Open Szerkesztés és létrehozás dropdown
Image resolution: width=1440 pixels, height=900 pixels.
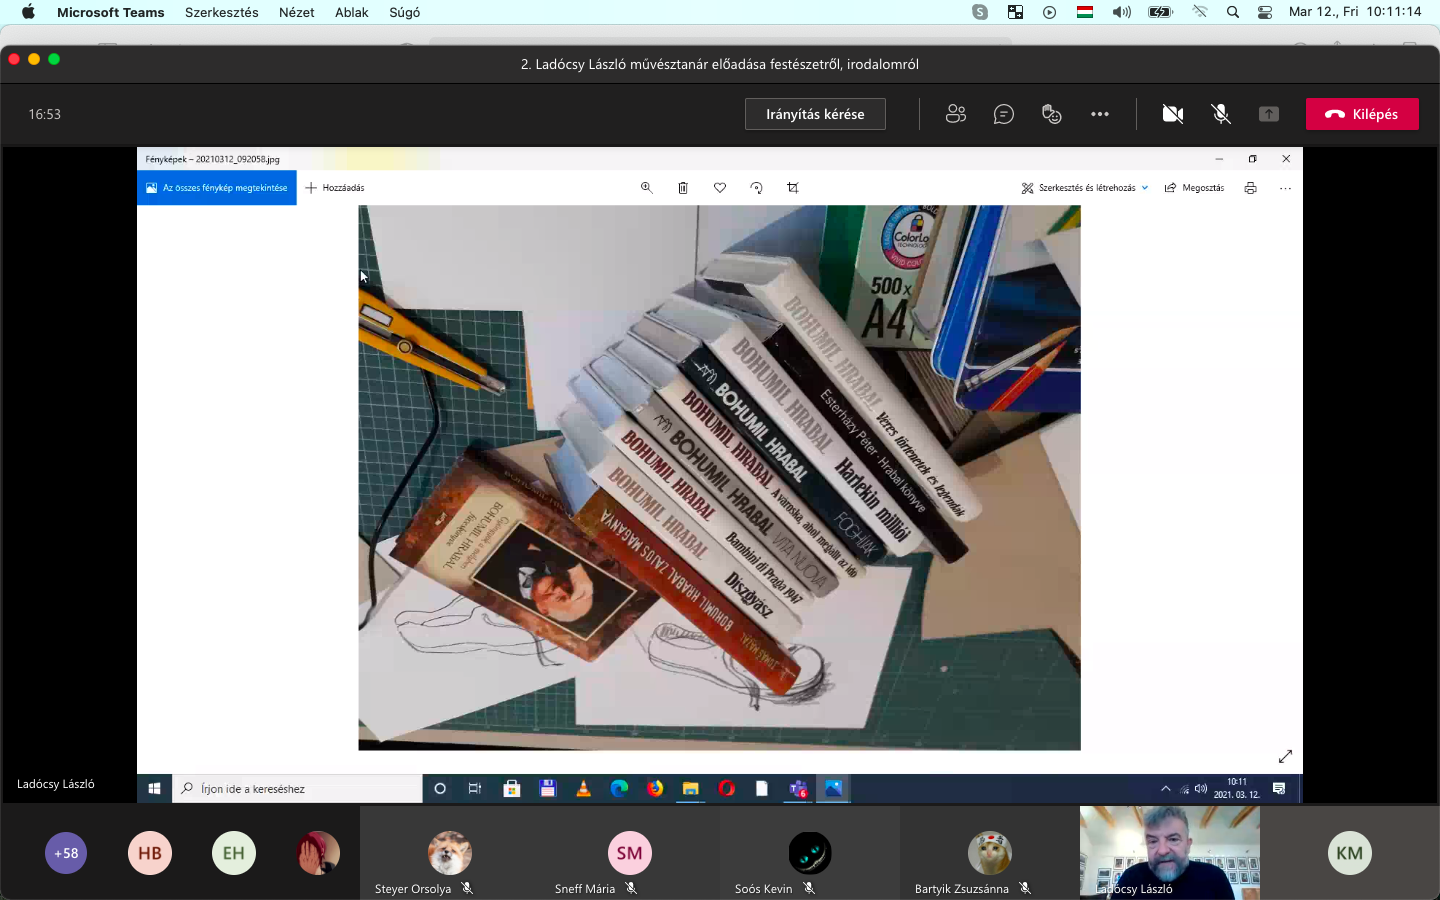tap(1085, 188)
